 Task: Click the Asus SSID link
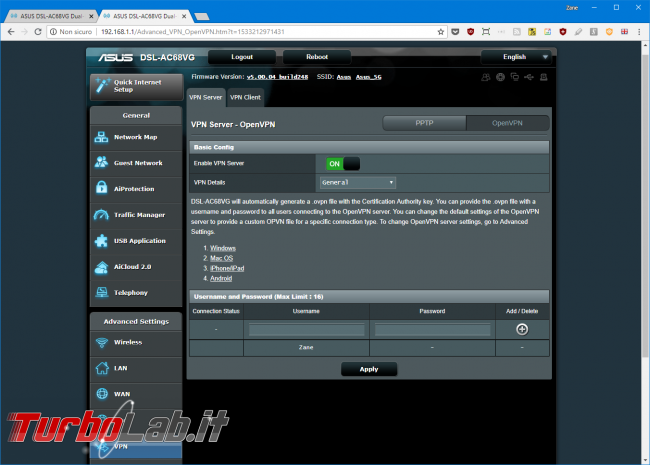[x=344, y=77]
